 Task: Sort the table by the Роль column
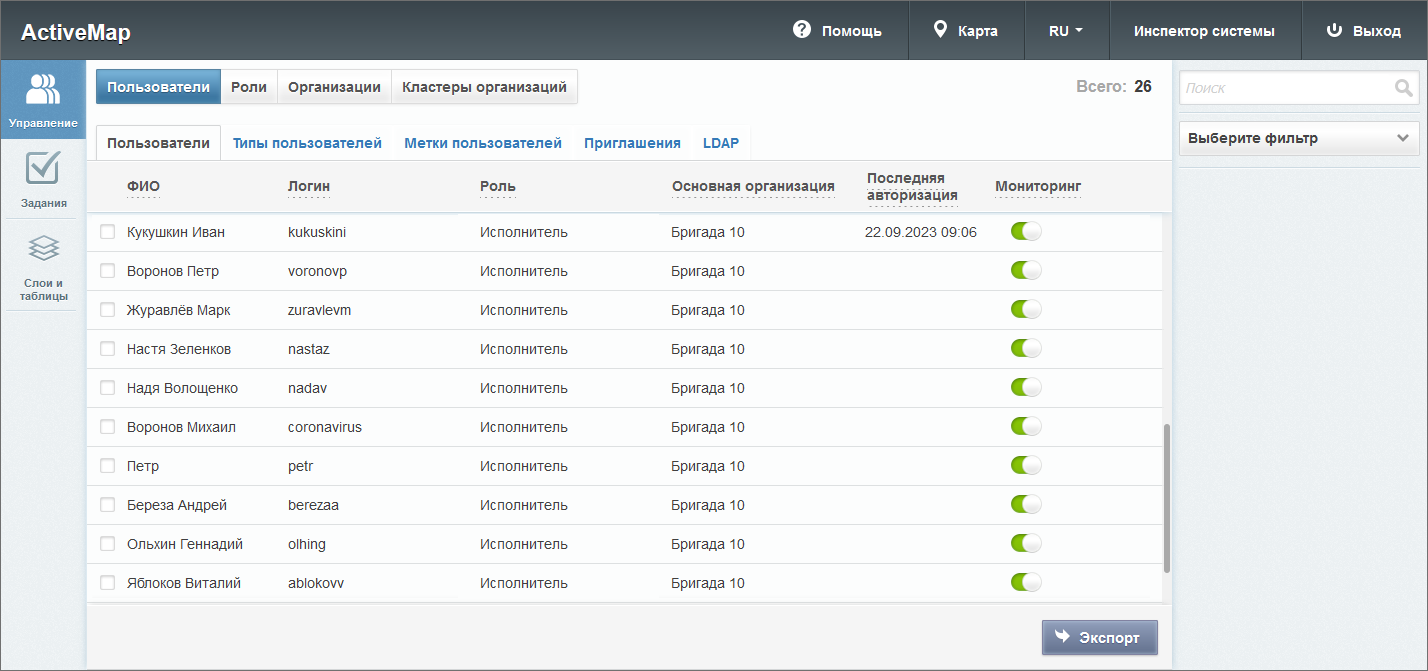click(497, 186)
